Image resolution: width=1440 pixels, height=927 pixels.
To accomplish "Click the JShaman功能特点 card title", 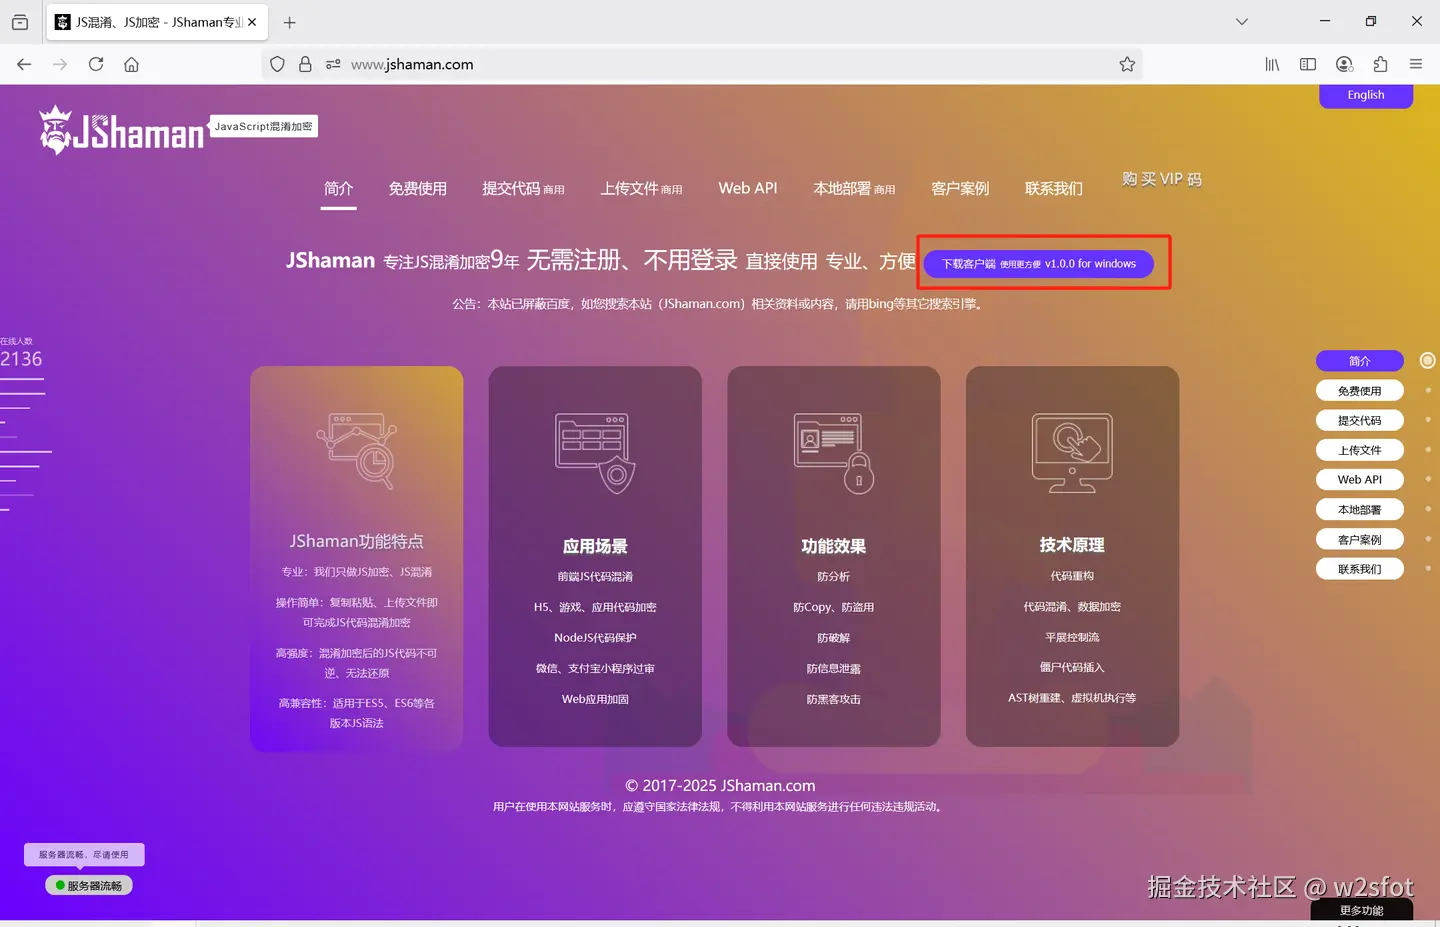I will pyautogui.click(x=357, y=541).
